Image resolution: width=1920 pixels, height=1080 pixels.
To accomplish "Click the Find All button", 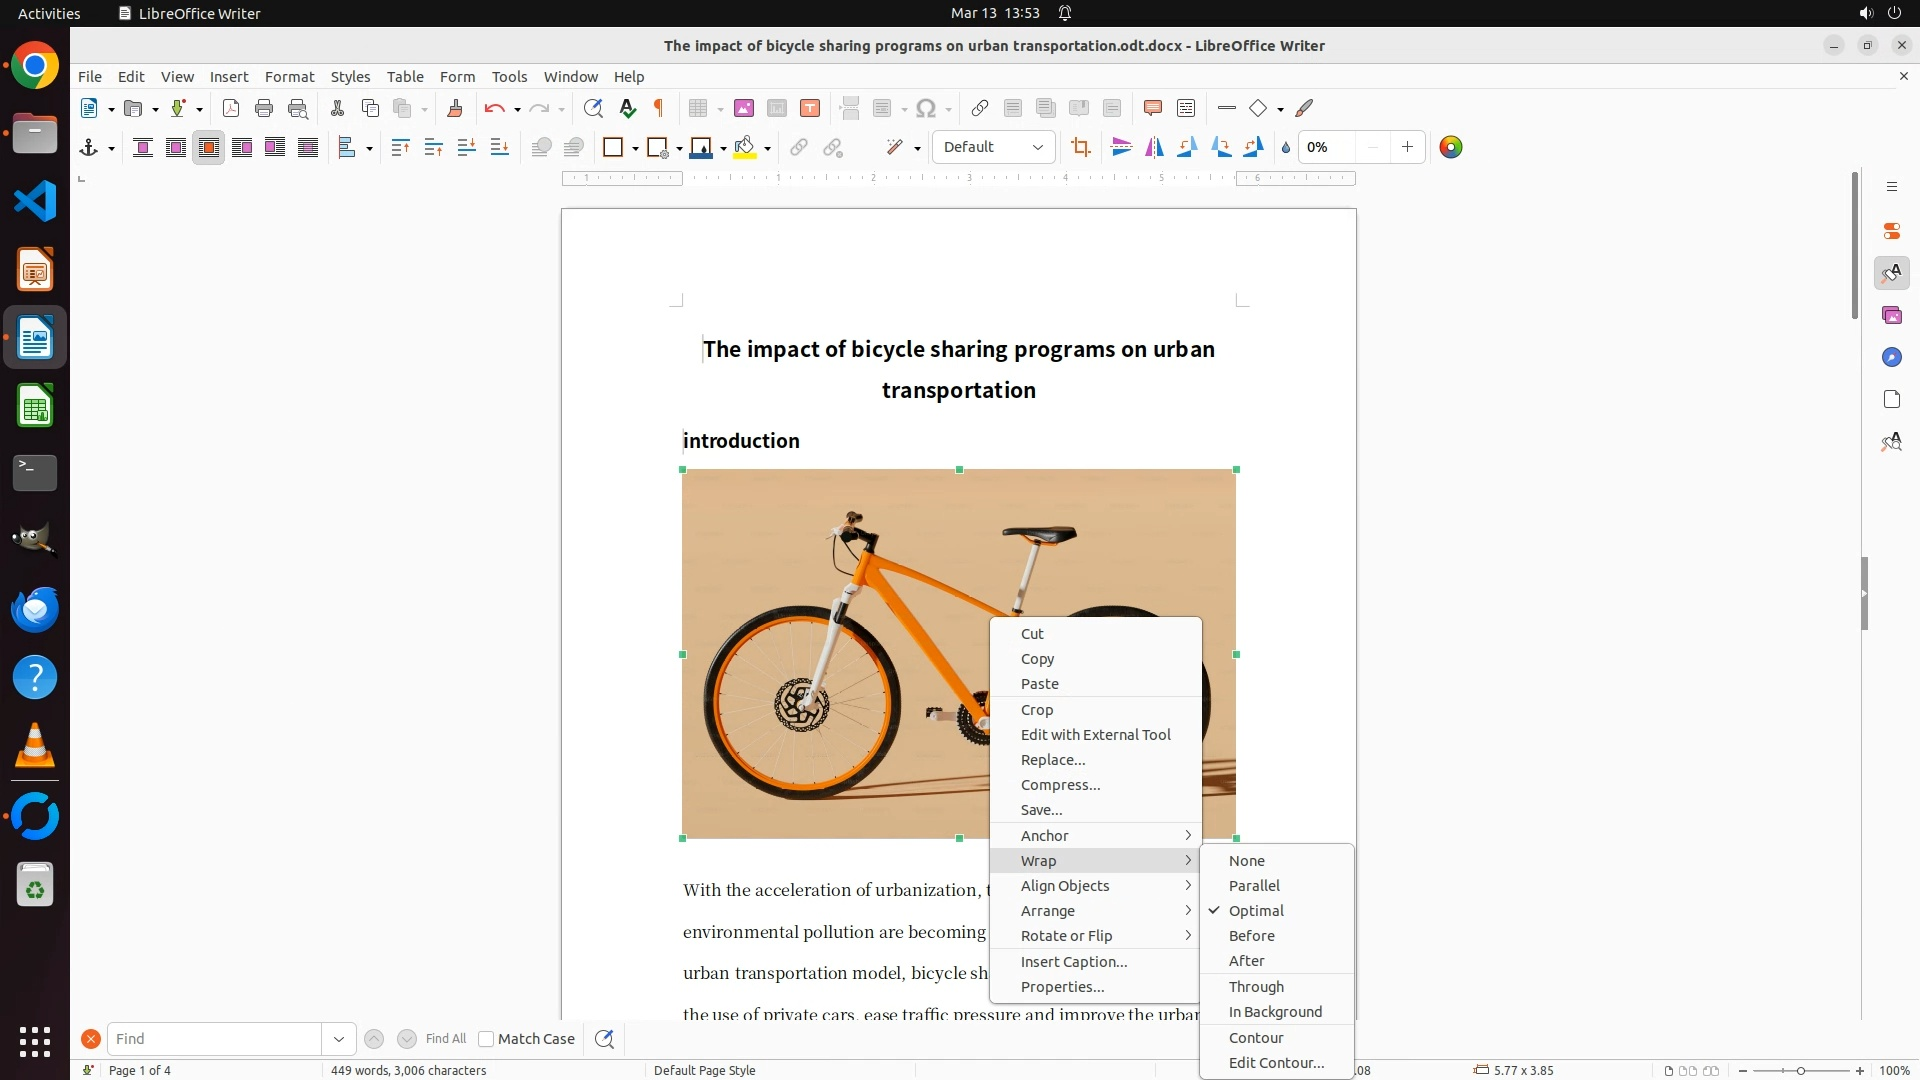I will tap(446, 1039).
